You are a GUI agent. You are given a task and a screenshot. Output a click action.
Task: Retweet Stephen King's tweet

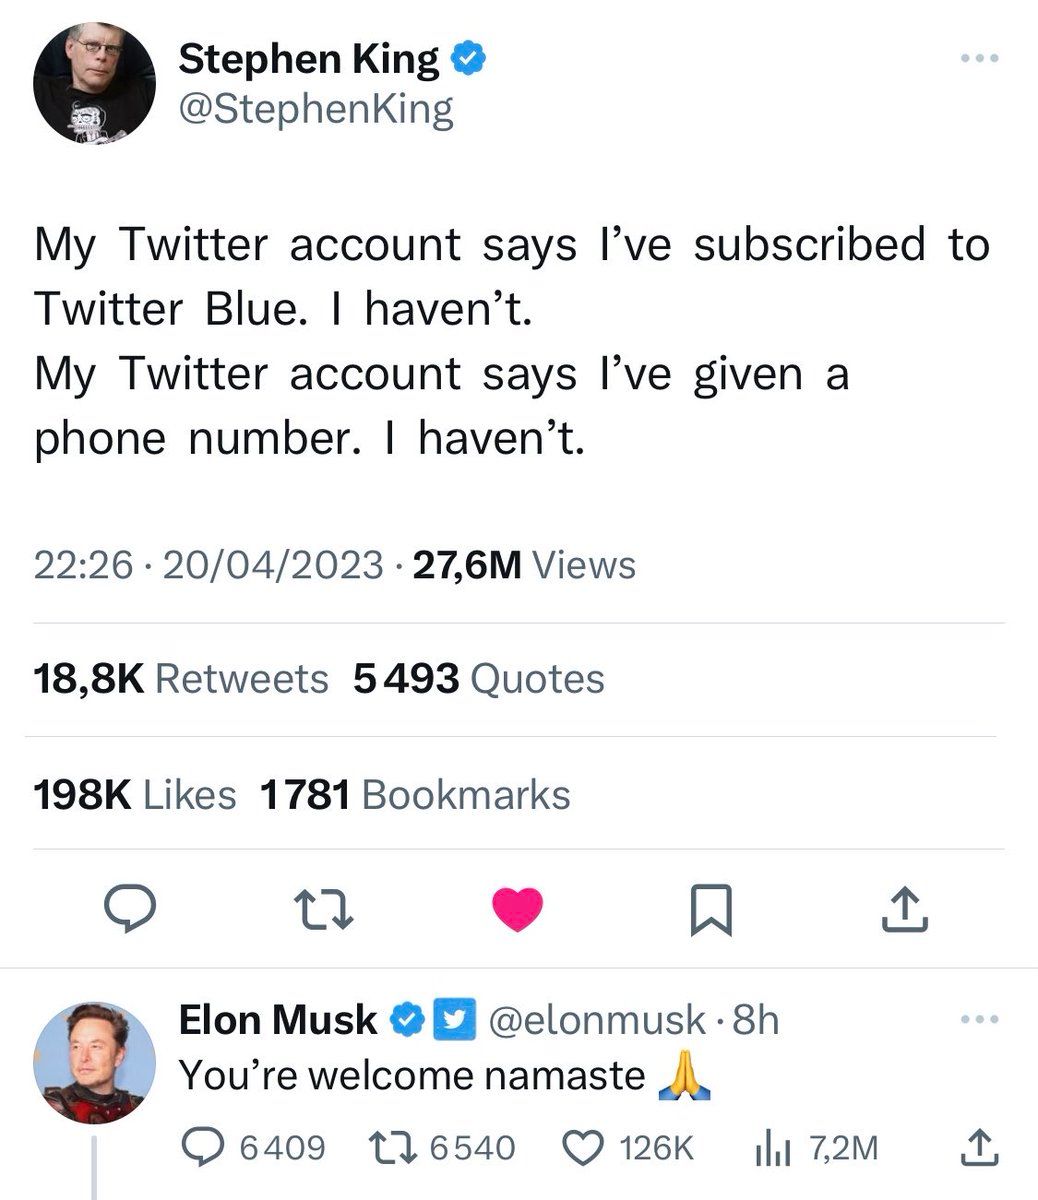323,910
